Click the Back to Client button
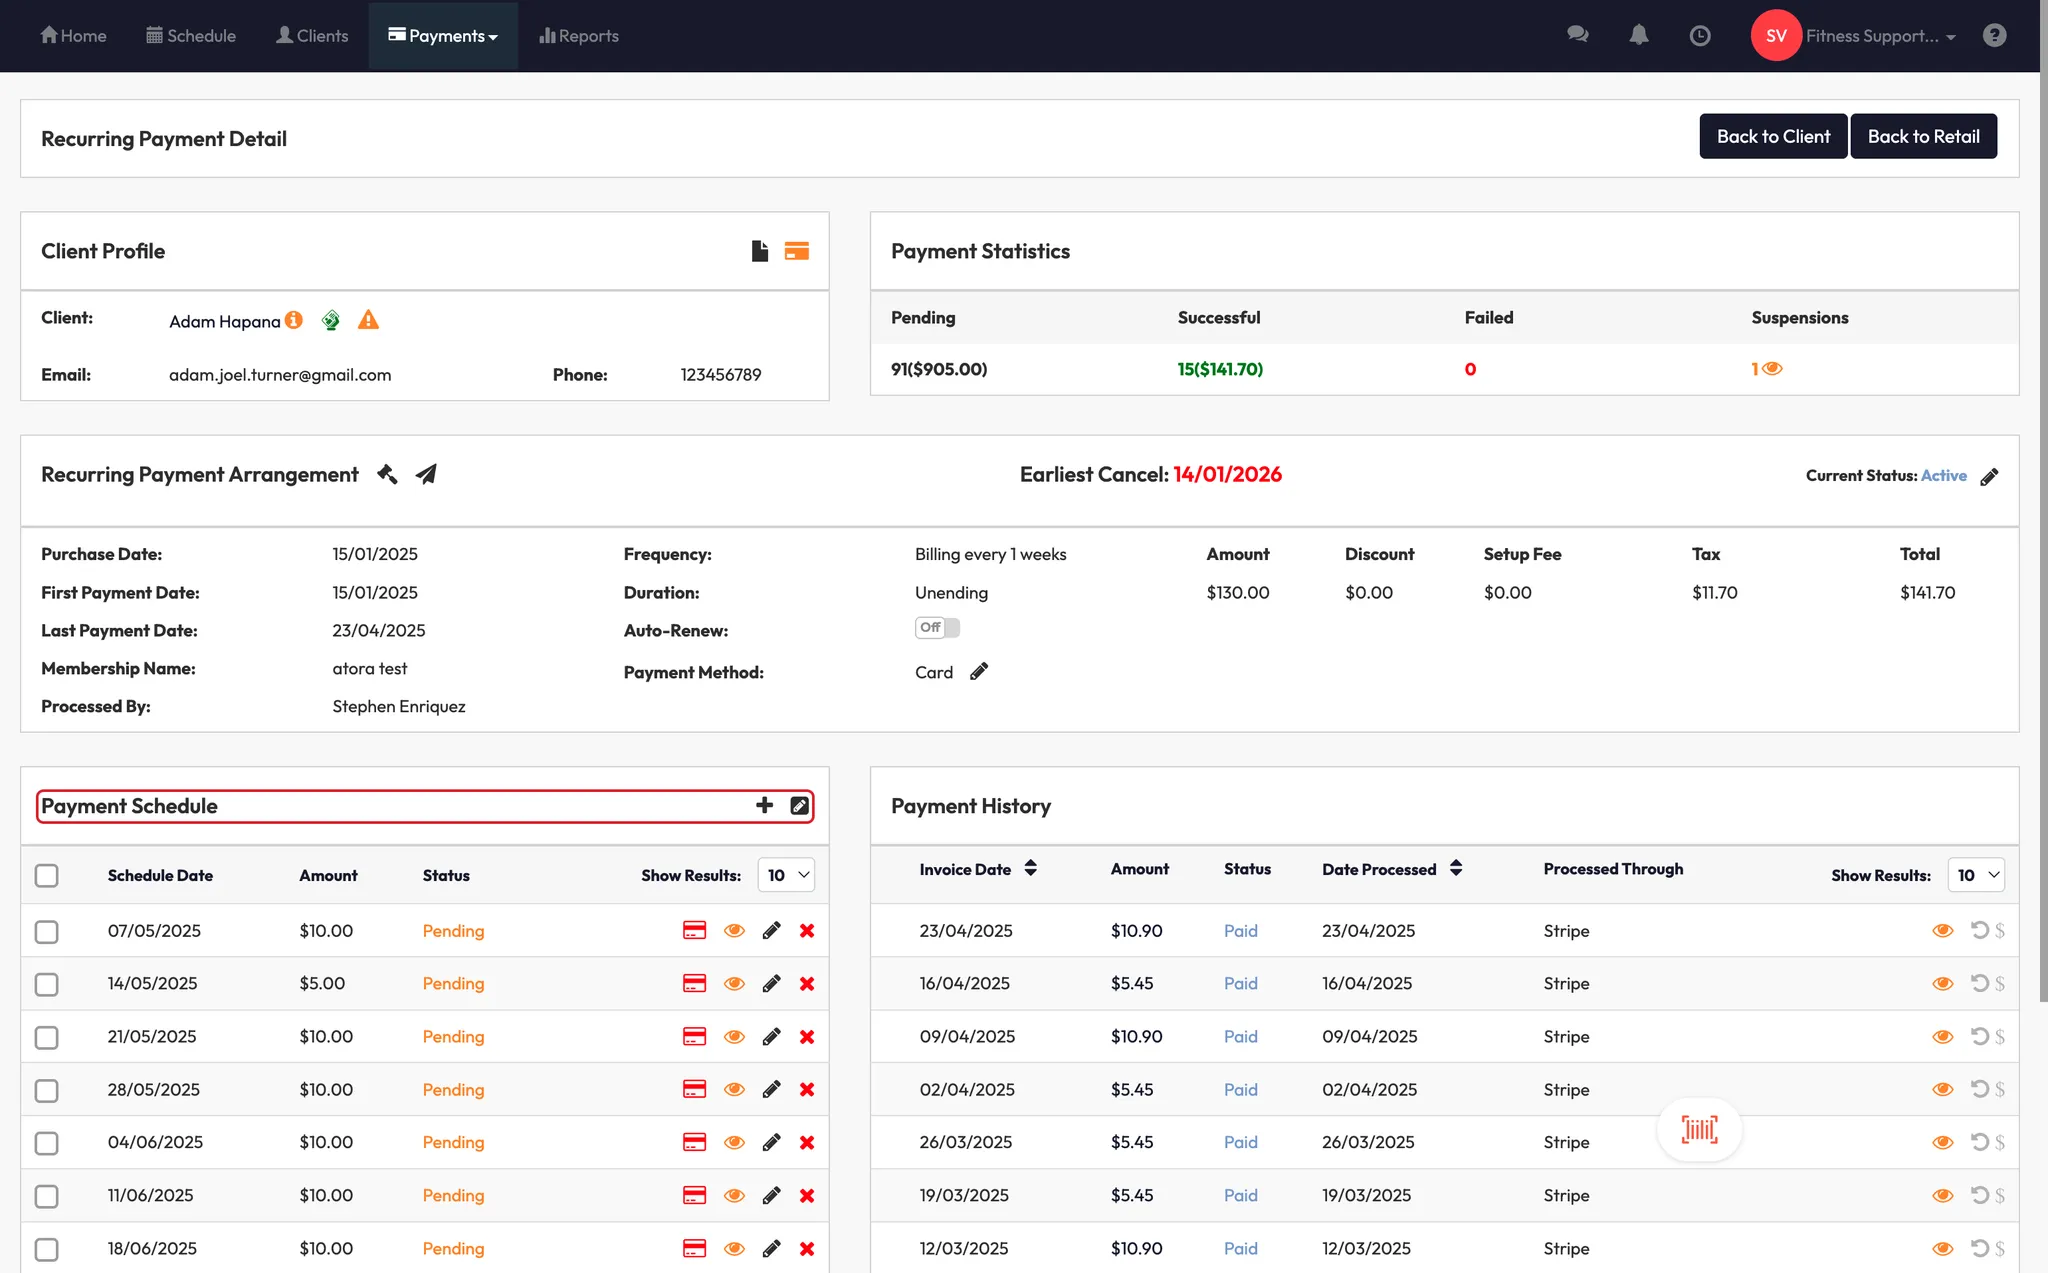The width and height of the screenshot is (2048, 1273). tap(1773, 136)
